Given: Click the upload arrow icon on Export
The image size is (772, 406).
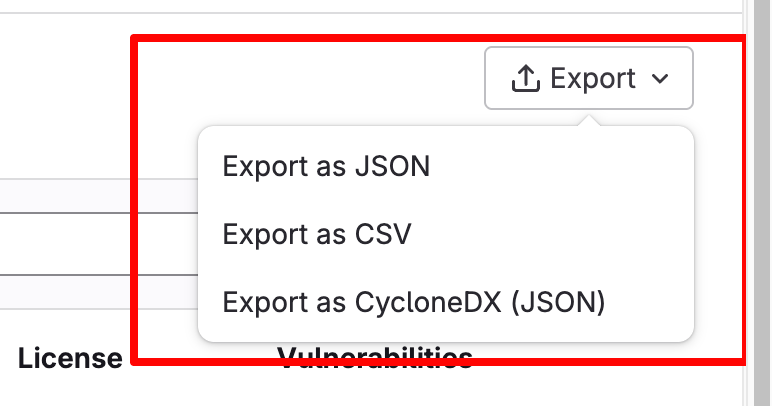Looking at the screenshot, I should point(525,78).
